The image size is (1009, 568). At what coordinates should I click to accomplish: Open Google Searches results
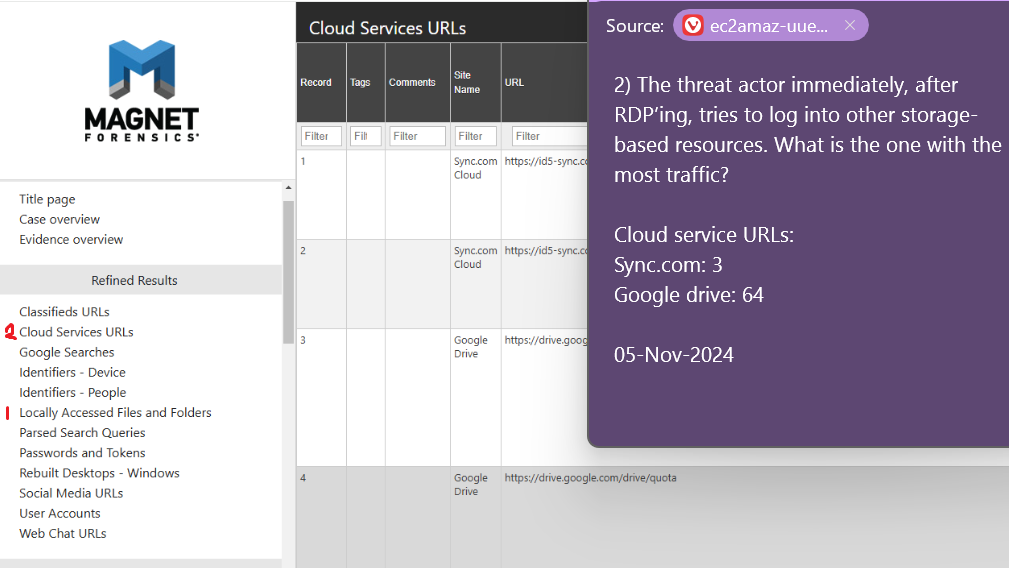tap(66, 352)
